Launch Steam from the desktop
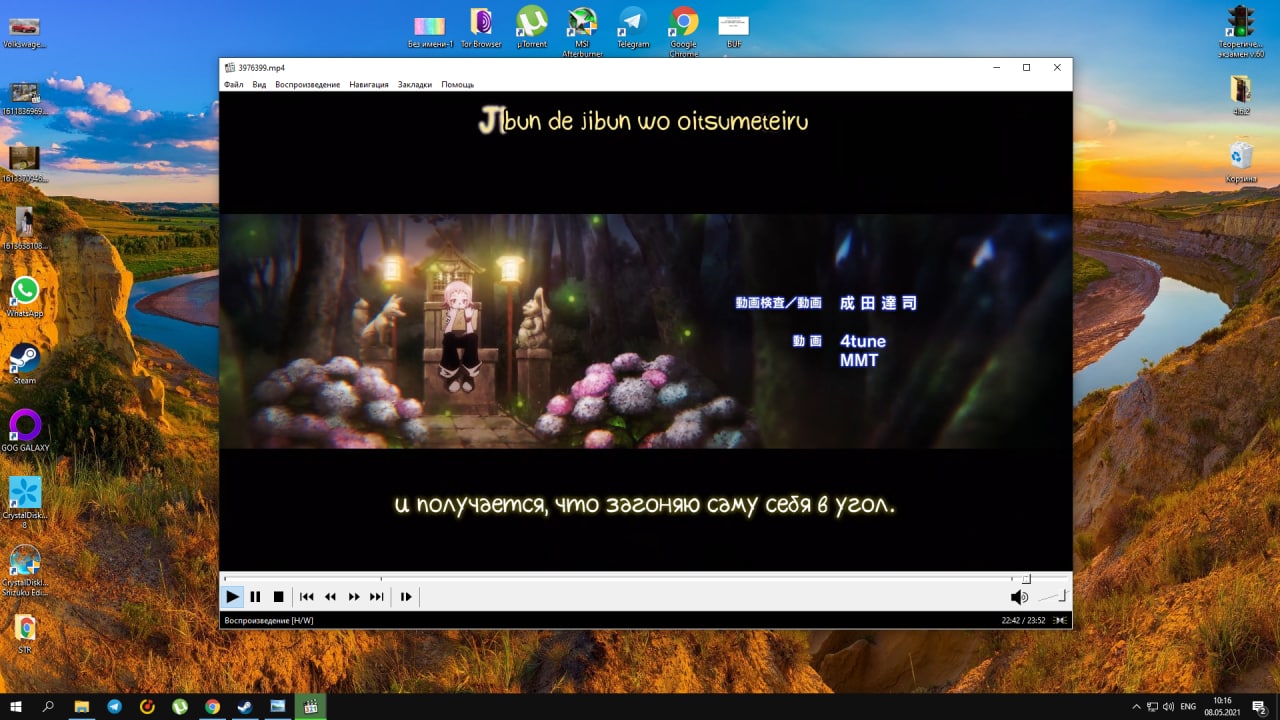 tap(24, 364)
